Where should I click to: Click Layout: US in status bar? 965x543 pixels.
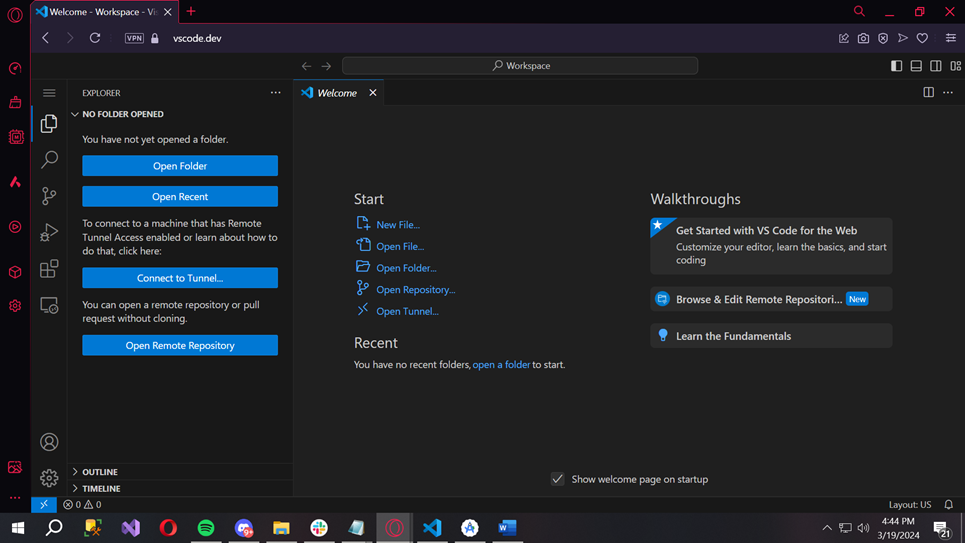[x=910, y=504]
